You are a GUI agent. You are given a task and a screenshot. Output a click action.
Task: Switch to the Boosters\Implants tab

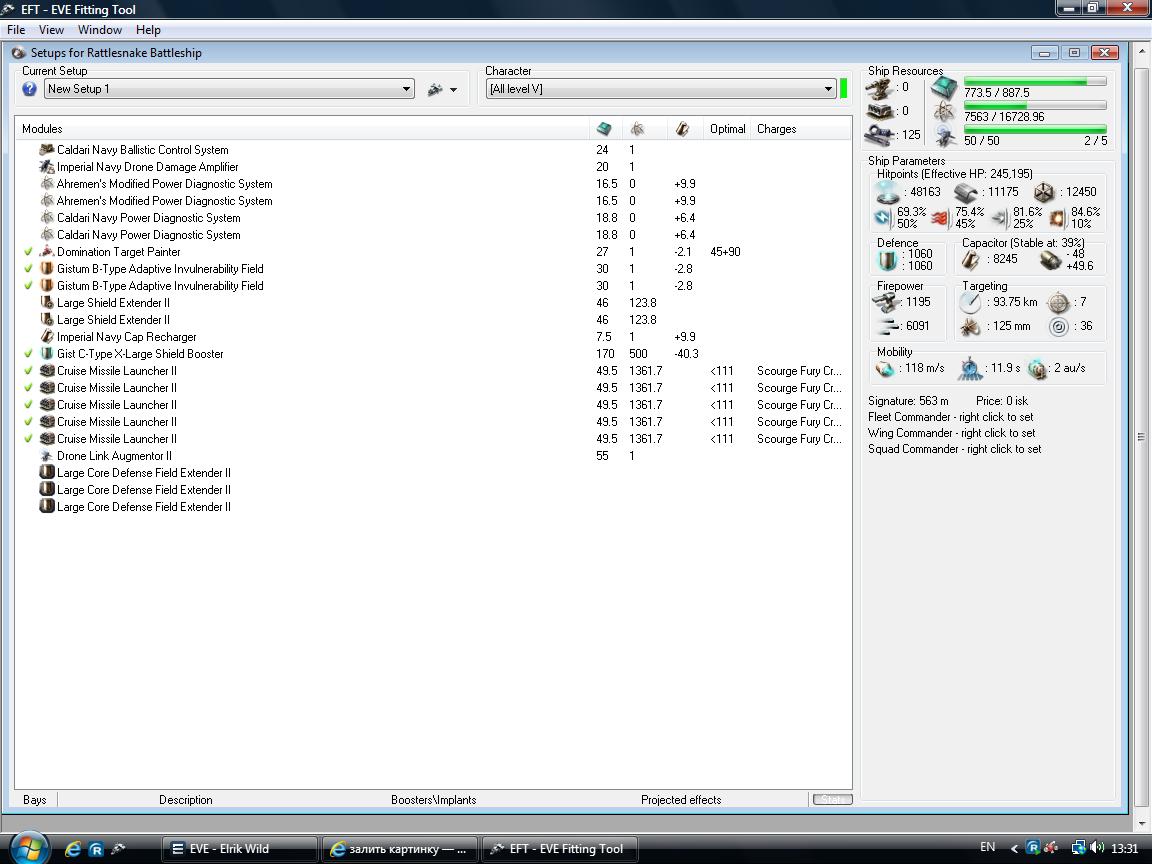[x=433, y=799]
